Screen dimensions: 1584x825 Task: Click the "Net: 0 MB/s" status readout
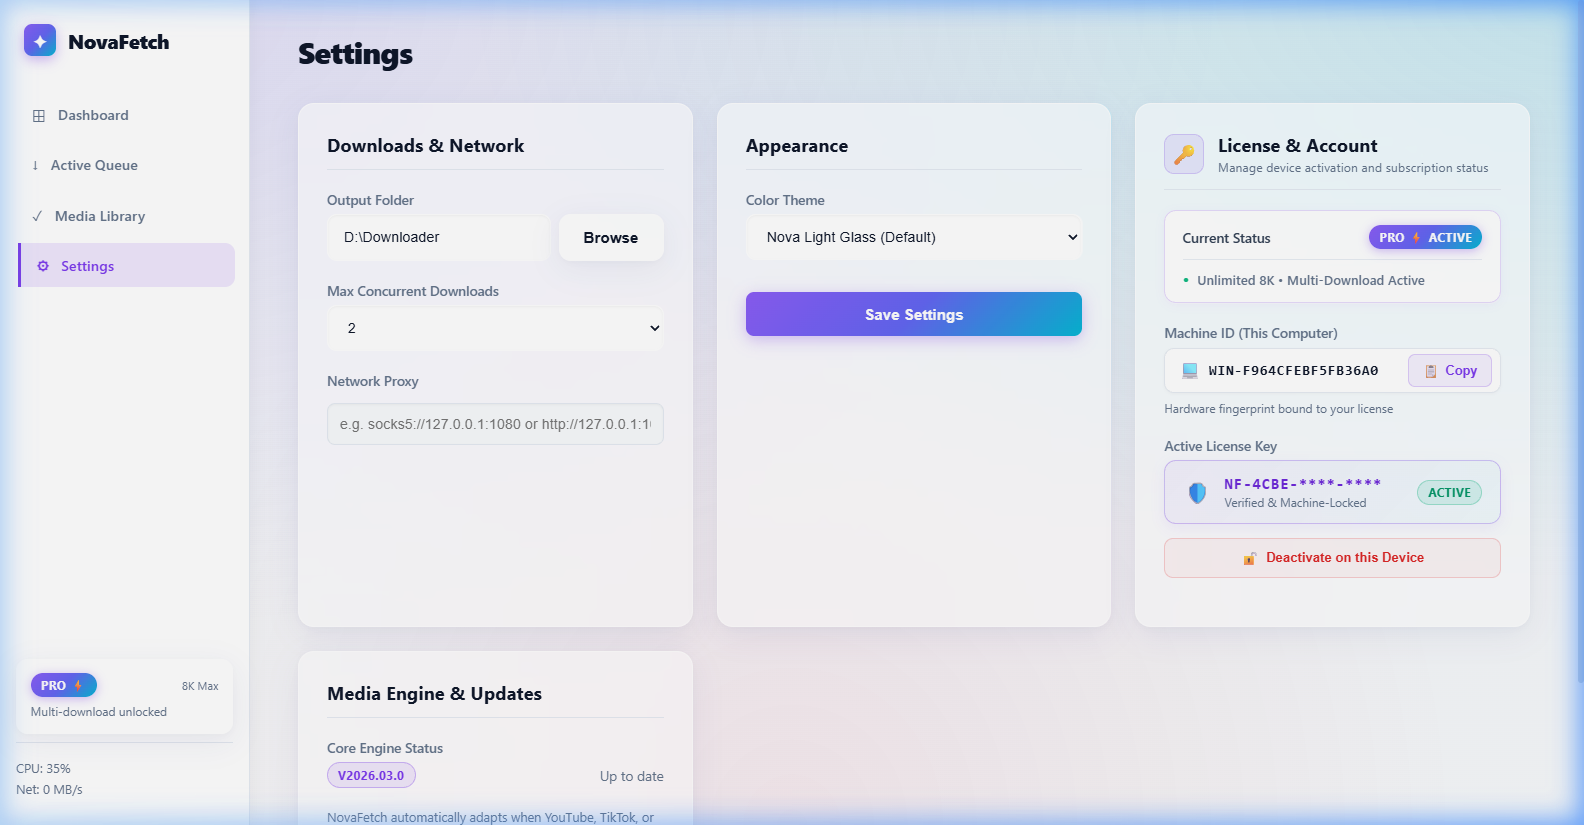tap(49, 790)
